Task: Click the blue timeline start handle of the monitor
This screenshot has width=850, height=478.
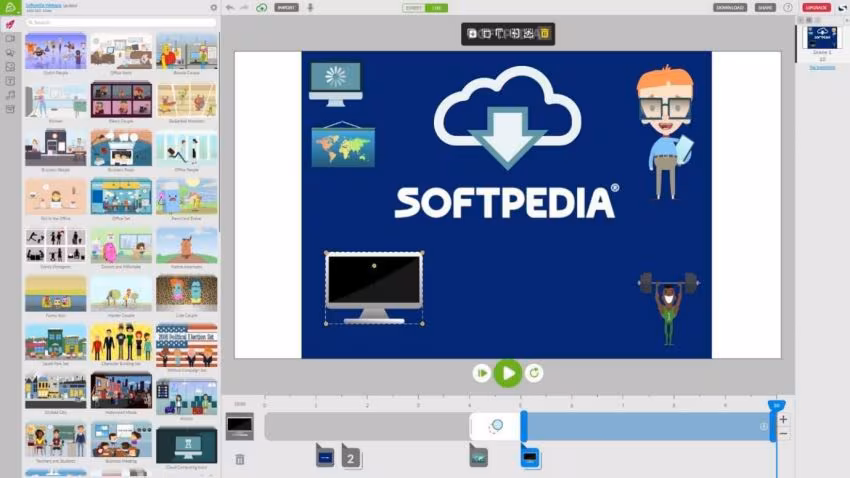Action: click(524, 426)
